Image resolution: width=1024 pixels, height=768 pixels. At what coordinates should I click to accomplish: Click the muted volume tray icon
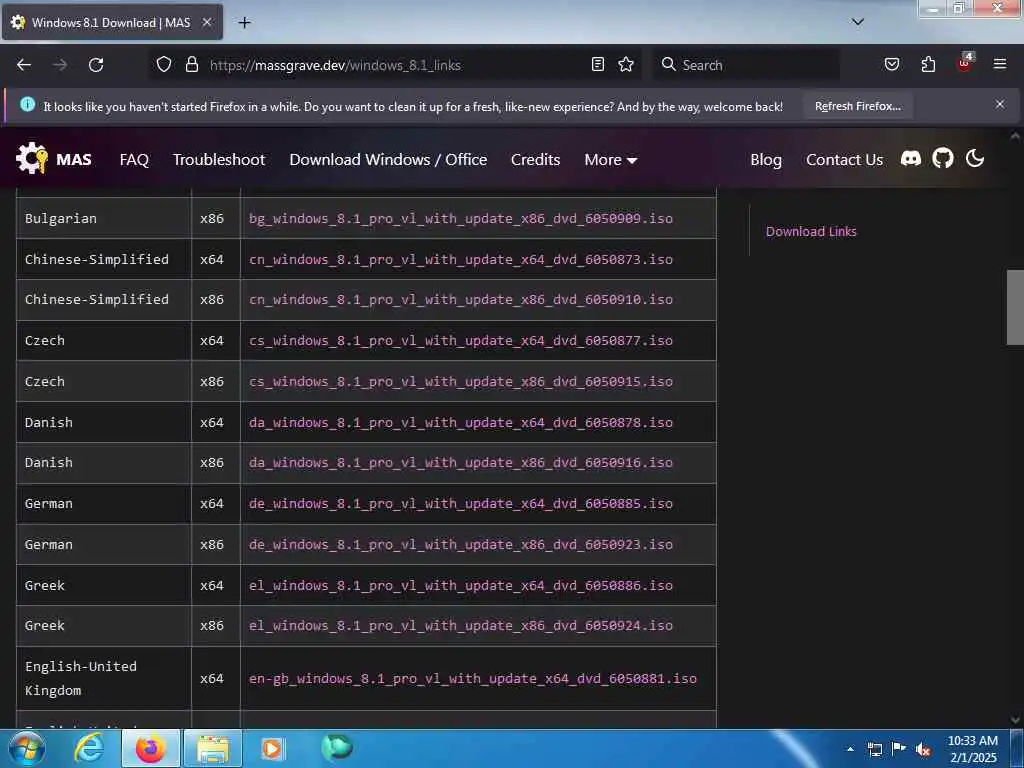tap(923, 749)
